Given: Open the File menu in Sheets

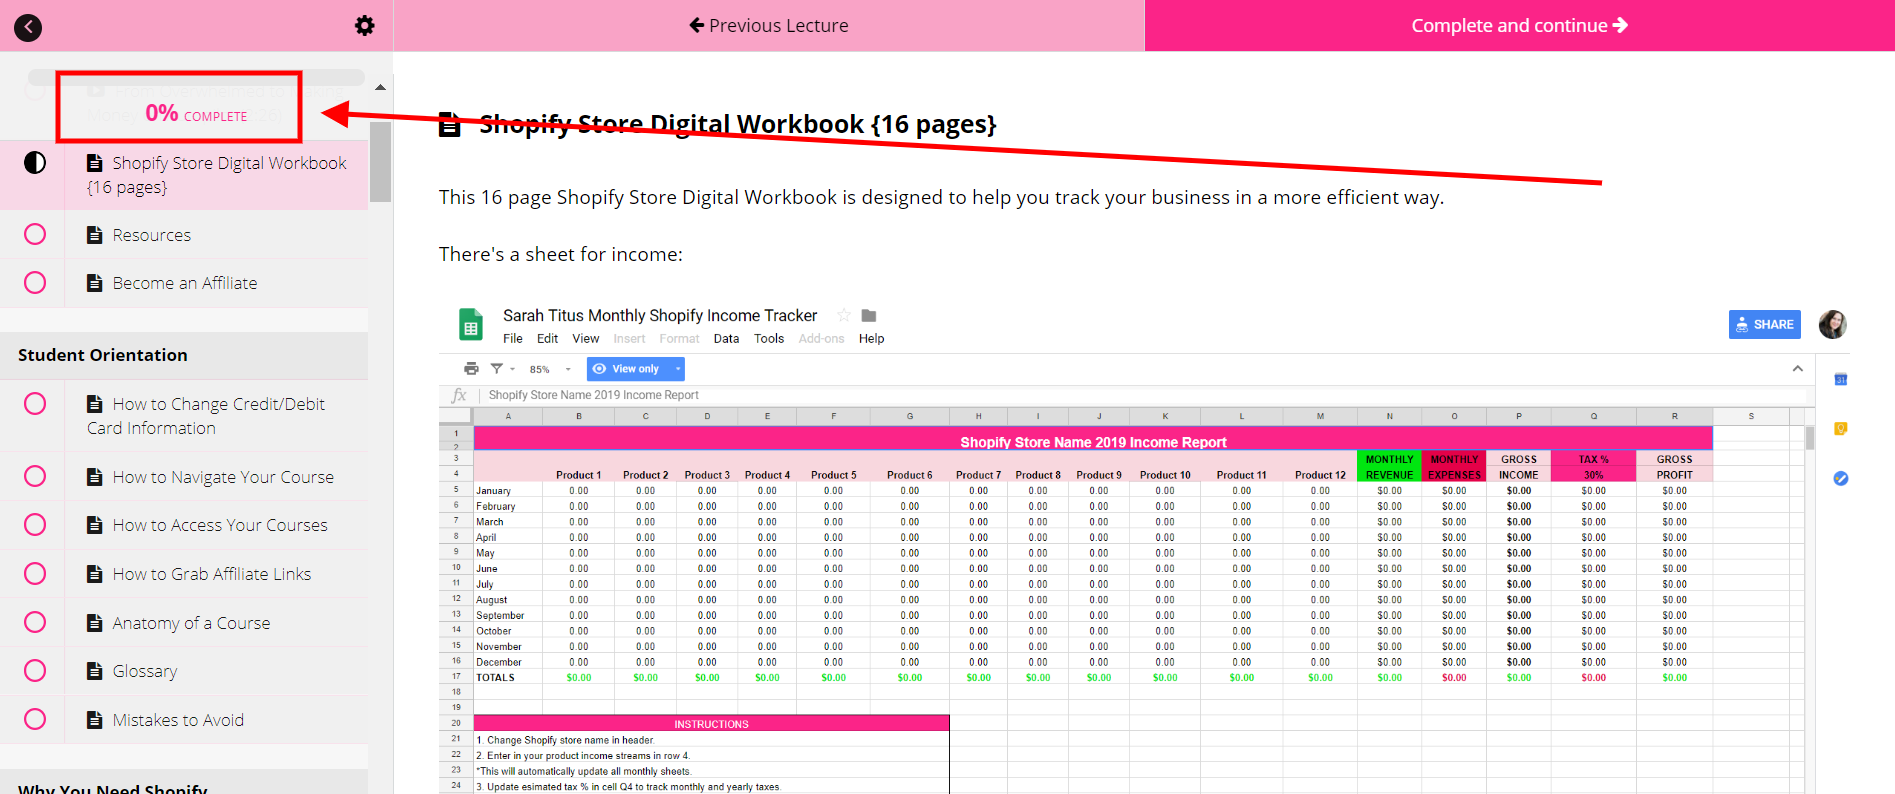Looking at the screenshot, I should (513, 339).
